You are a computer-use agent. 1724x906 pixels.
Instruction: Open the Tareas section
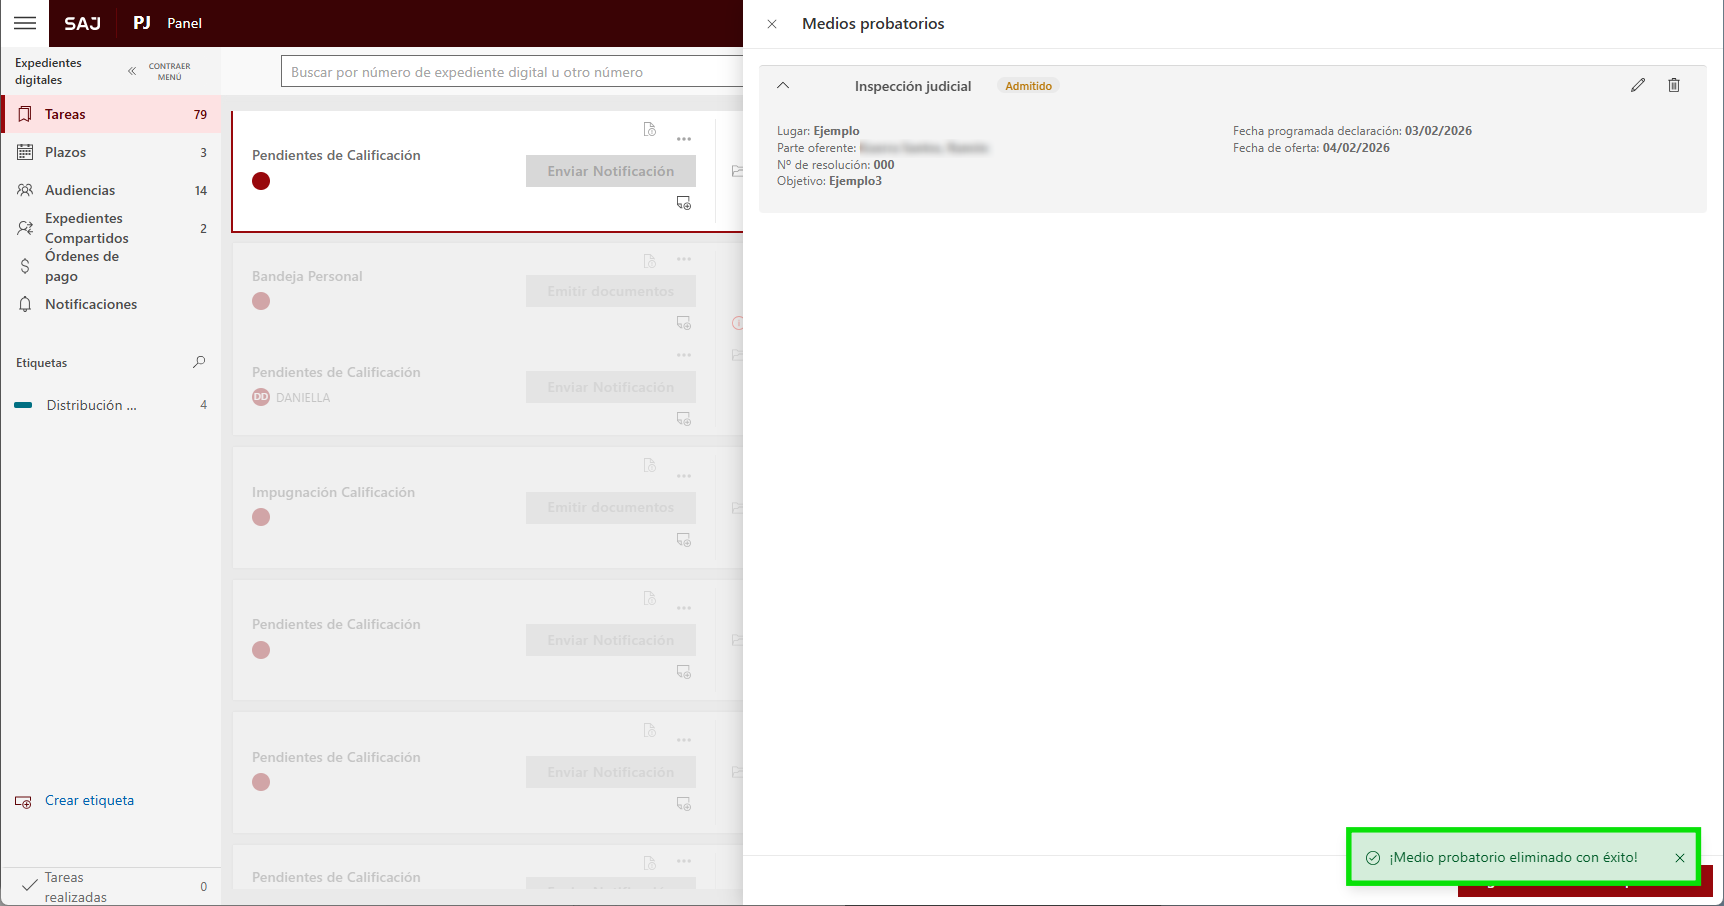(x=65, y=114)
